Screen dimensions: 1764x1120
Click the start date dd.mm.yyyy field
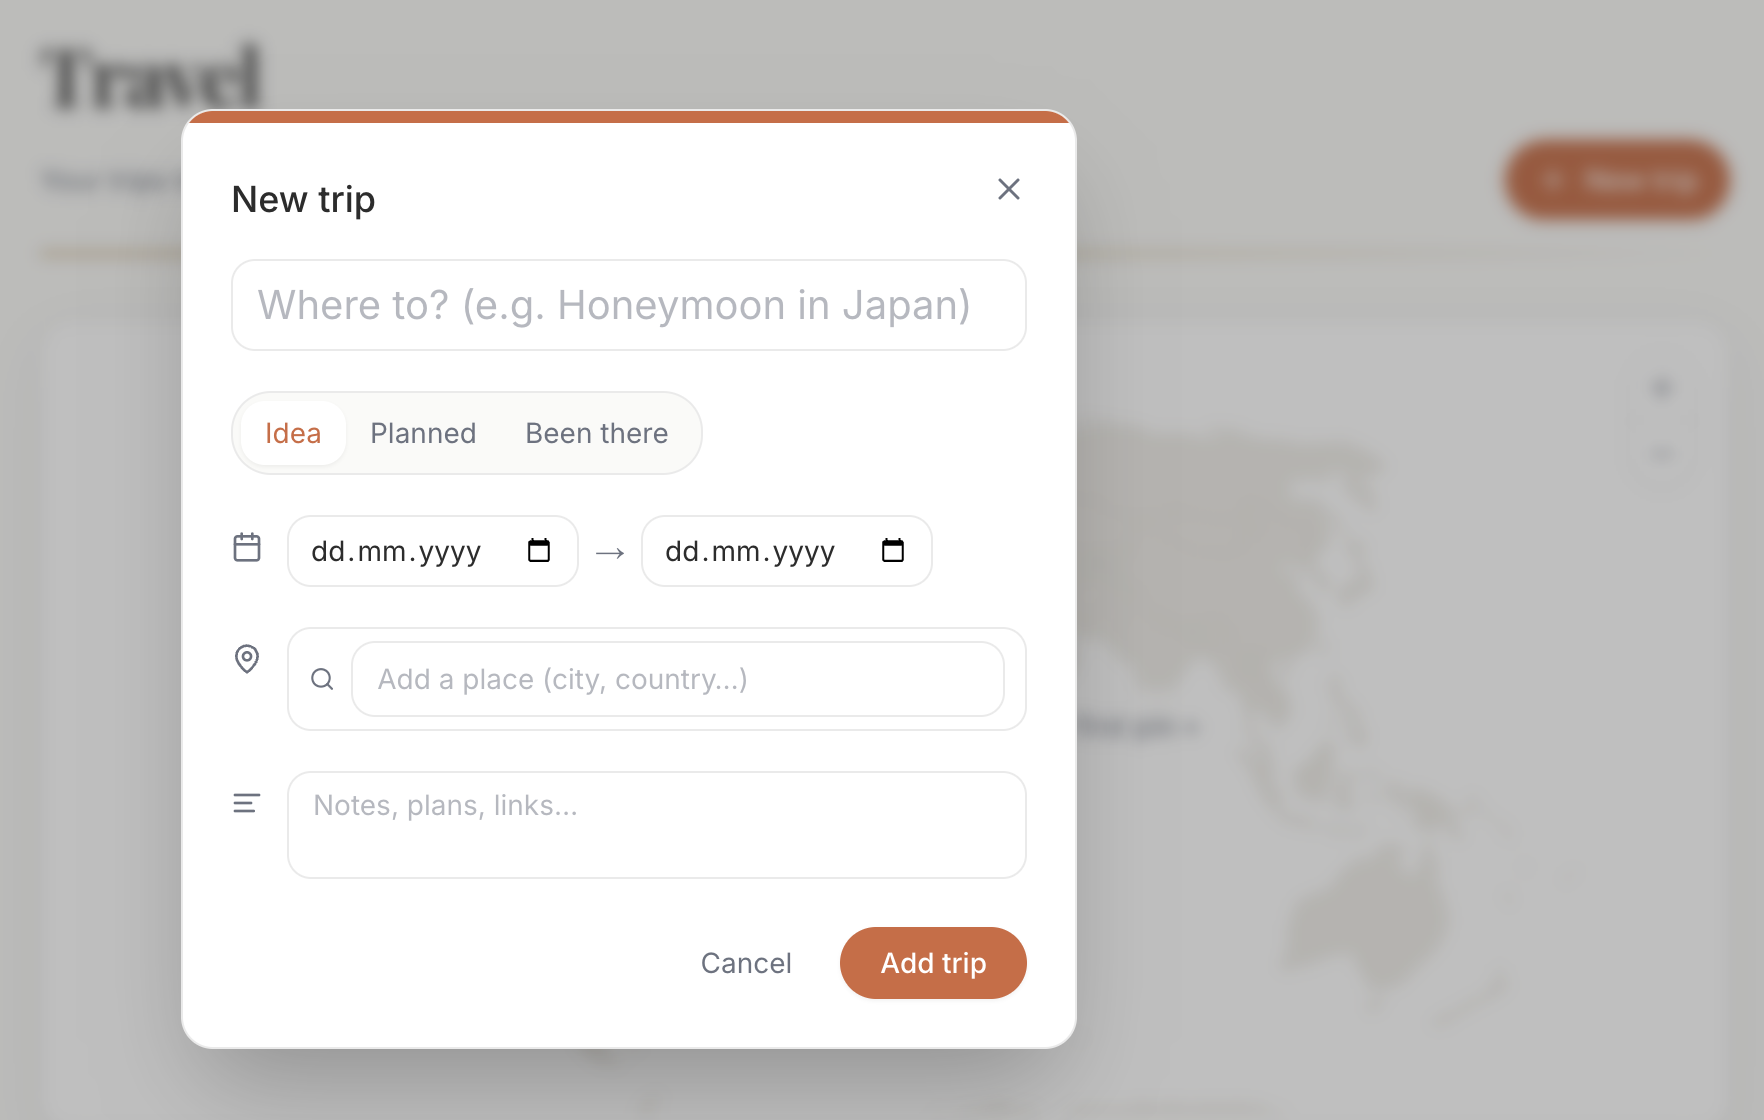coord(433,551)
